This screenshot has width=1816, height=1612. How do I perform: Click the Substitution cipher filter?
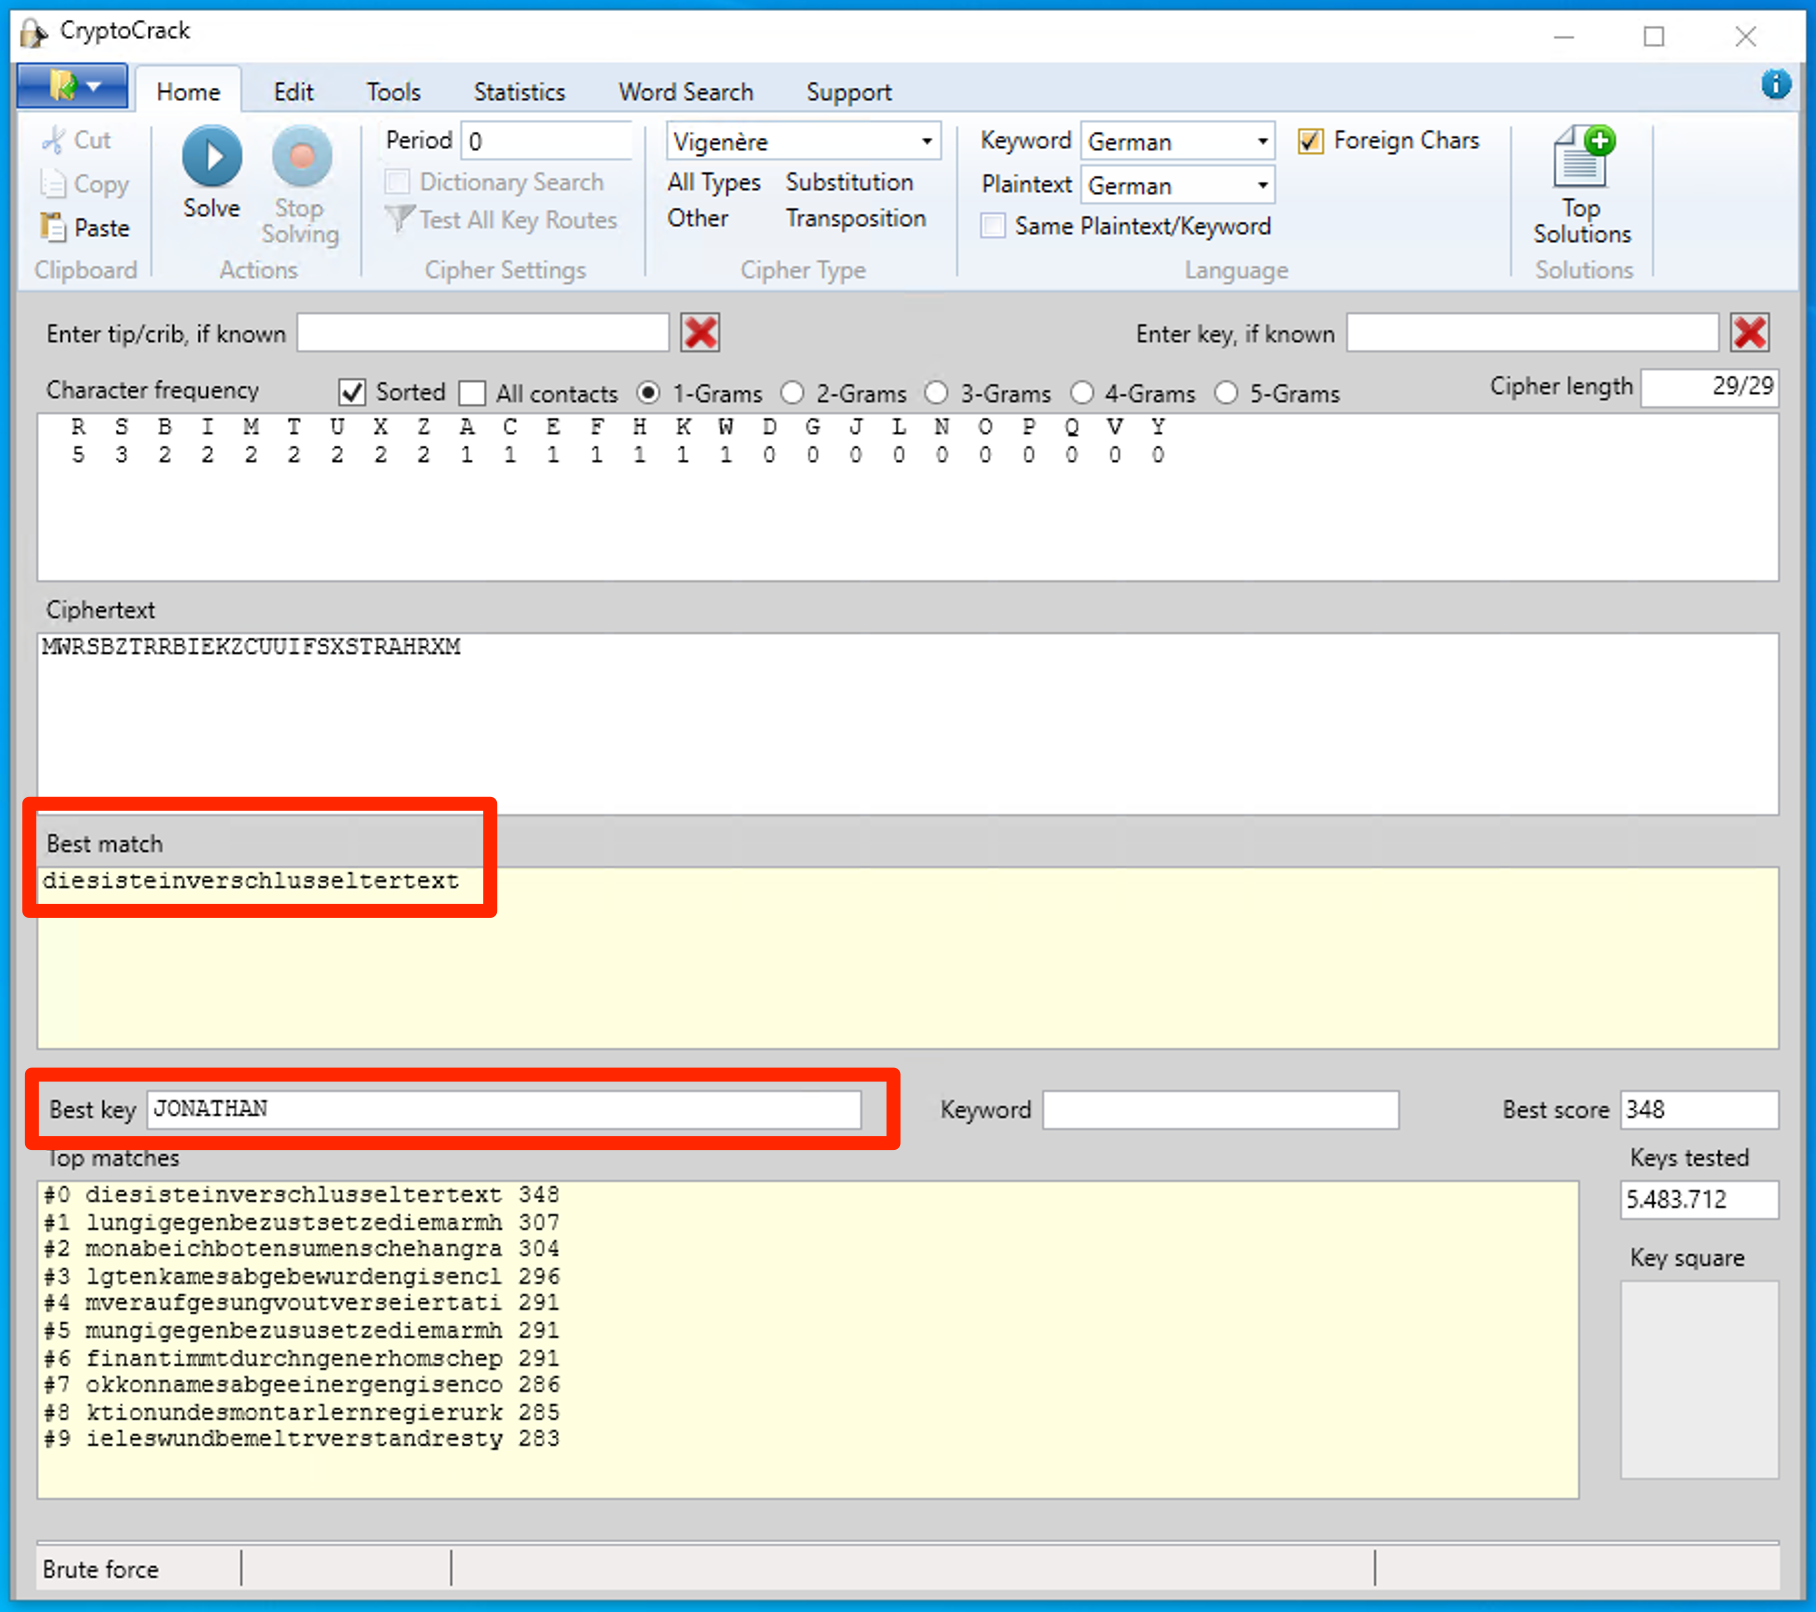pyautogui.click(x=849, y=182)
